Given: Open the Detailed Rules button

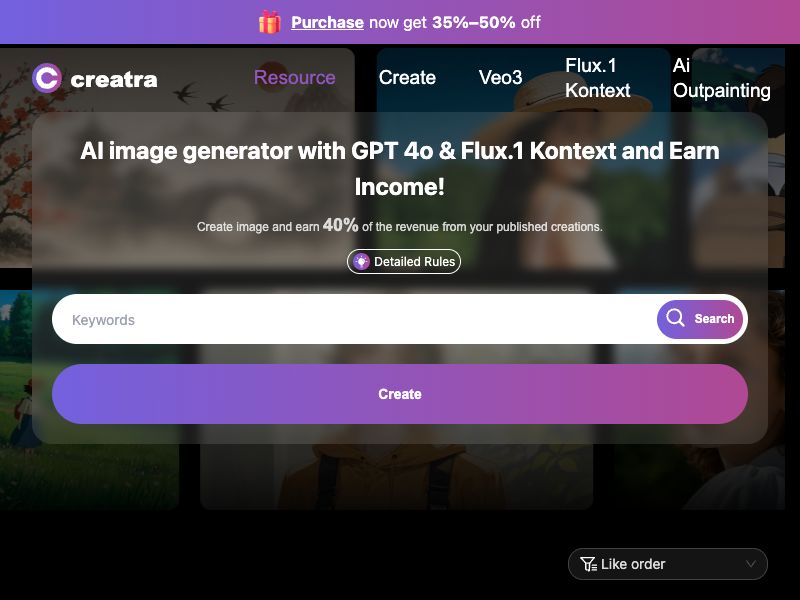Looking at the screenshot, I should [x=404, y=262].
